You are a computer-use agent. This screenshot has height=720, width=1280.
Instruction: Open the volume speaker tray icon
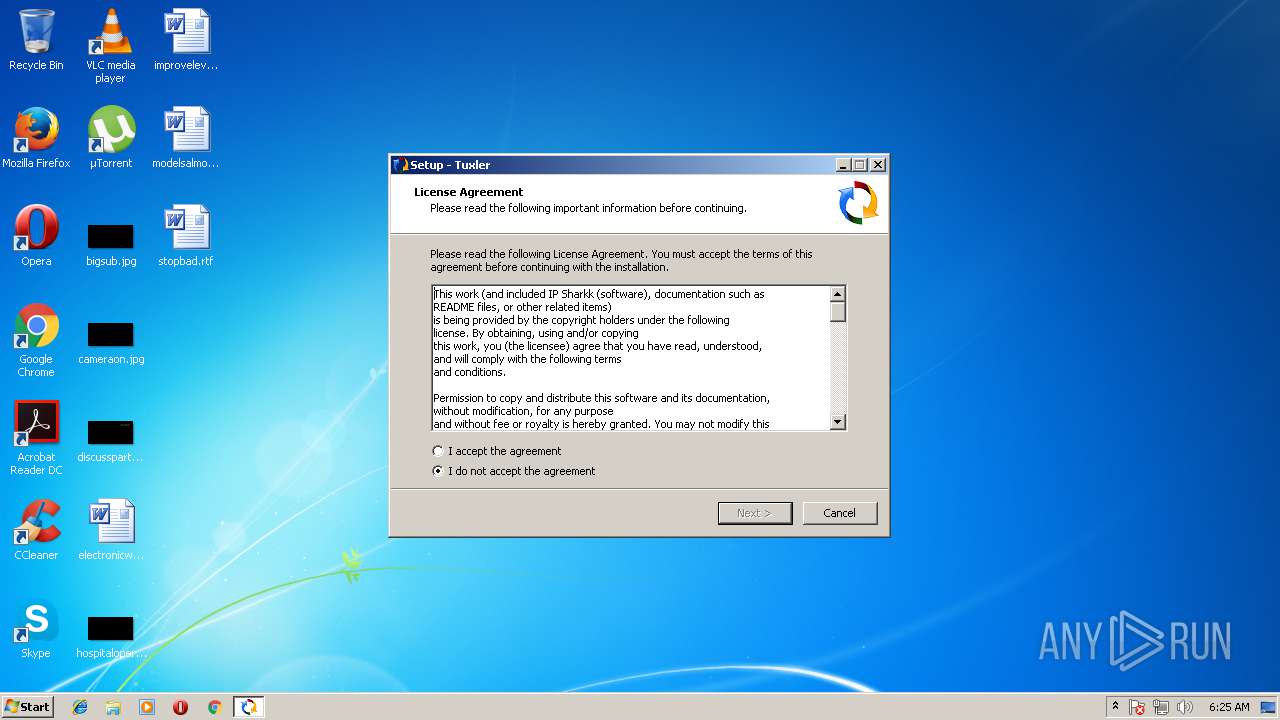click(x=1185, y=707)
